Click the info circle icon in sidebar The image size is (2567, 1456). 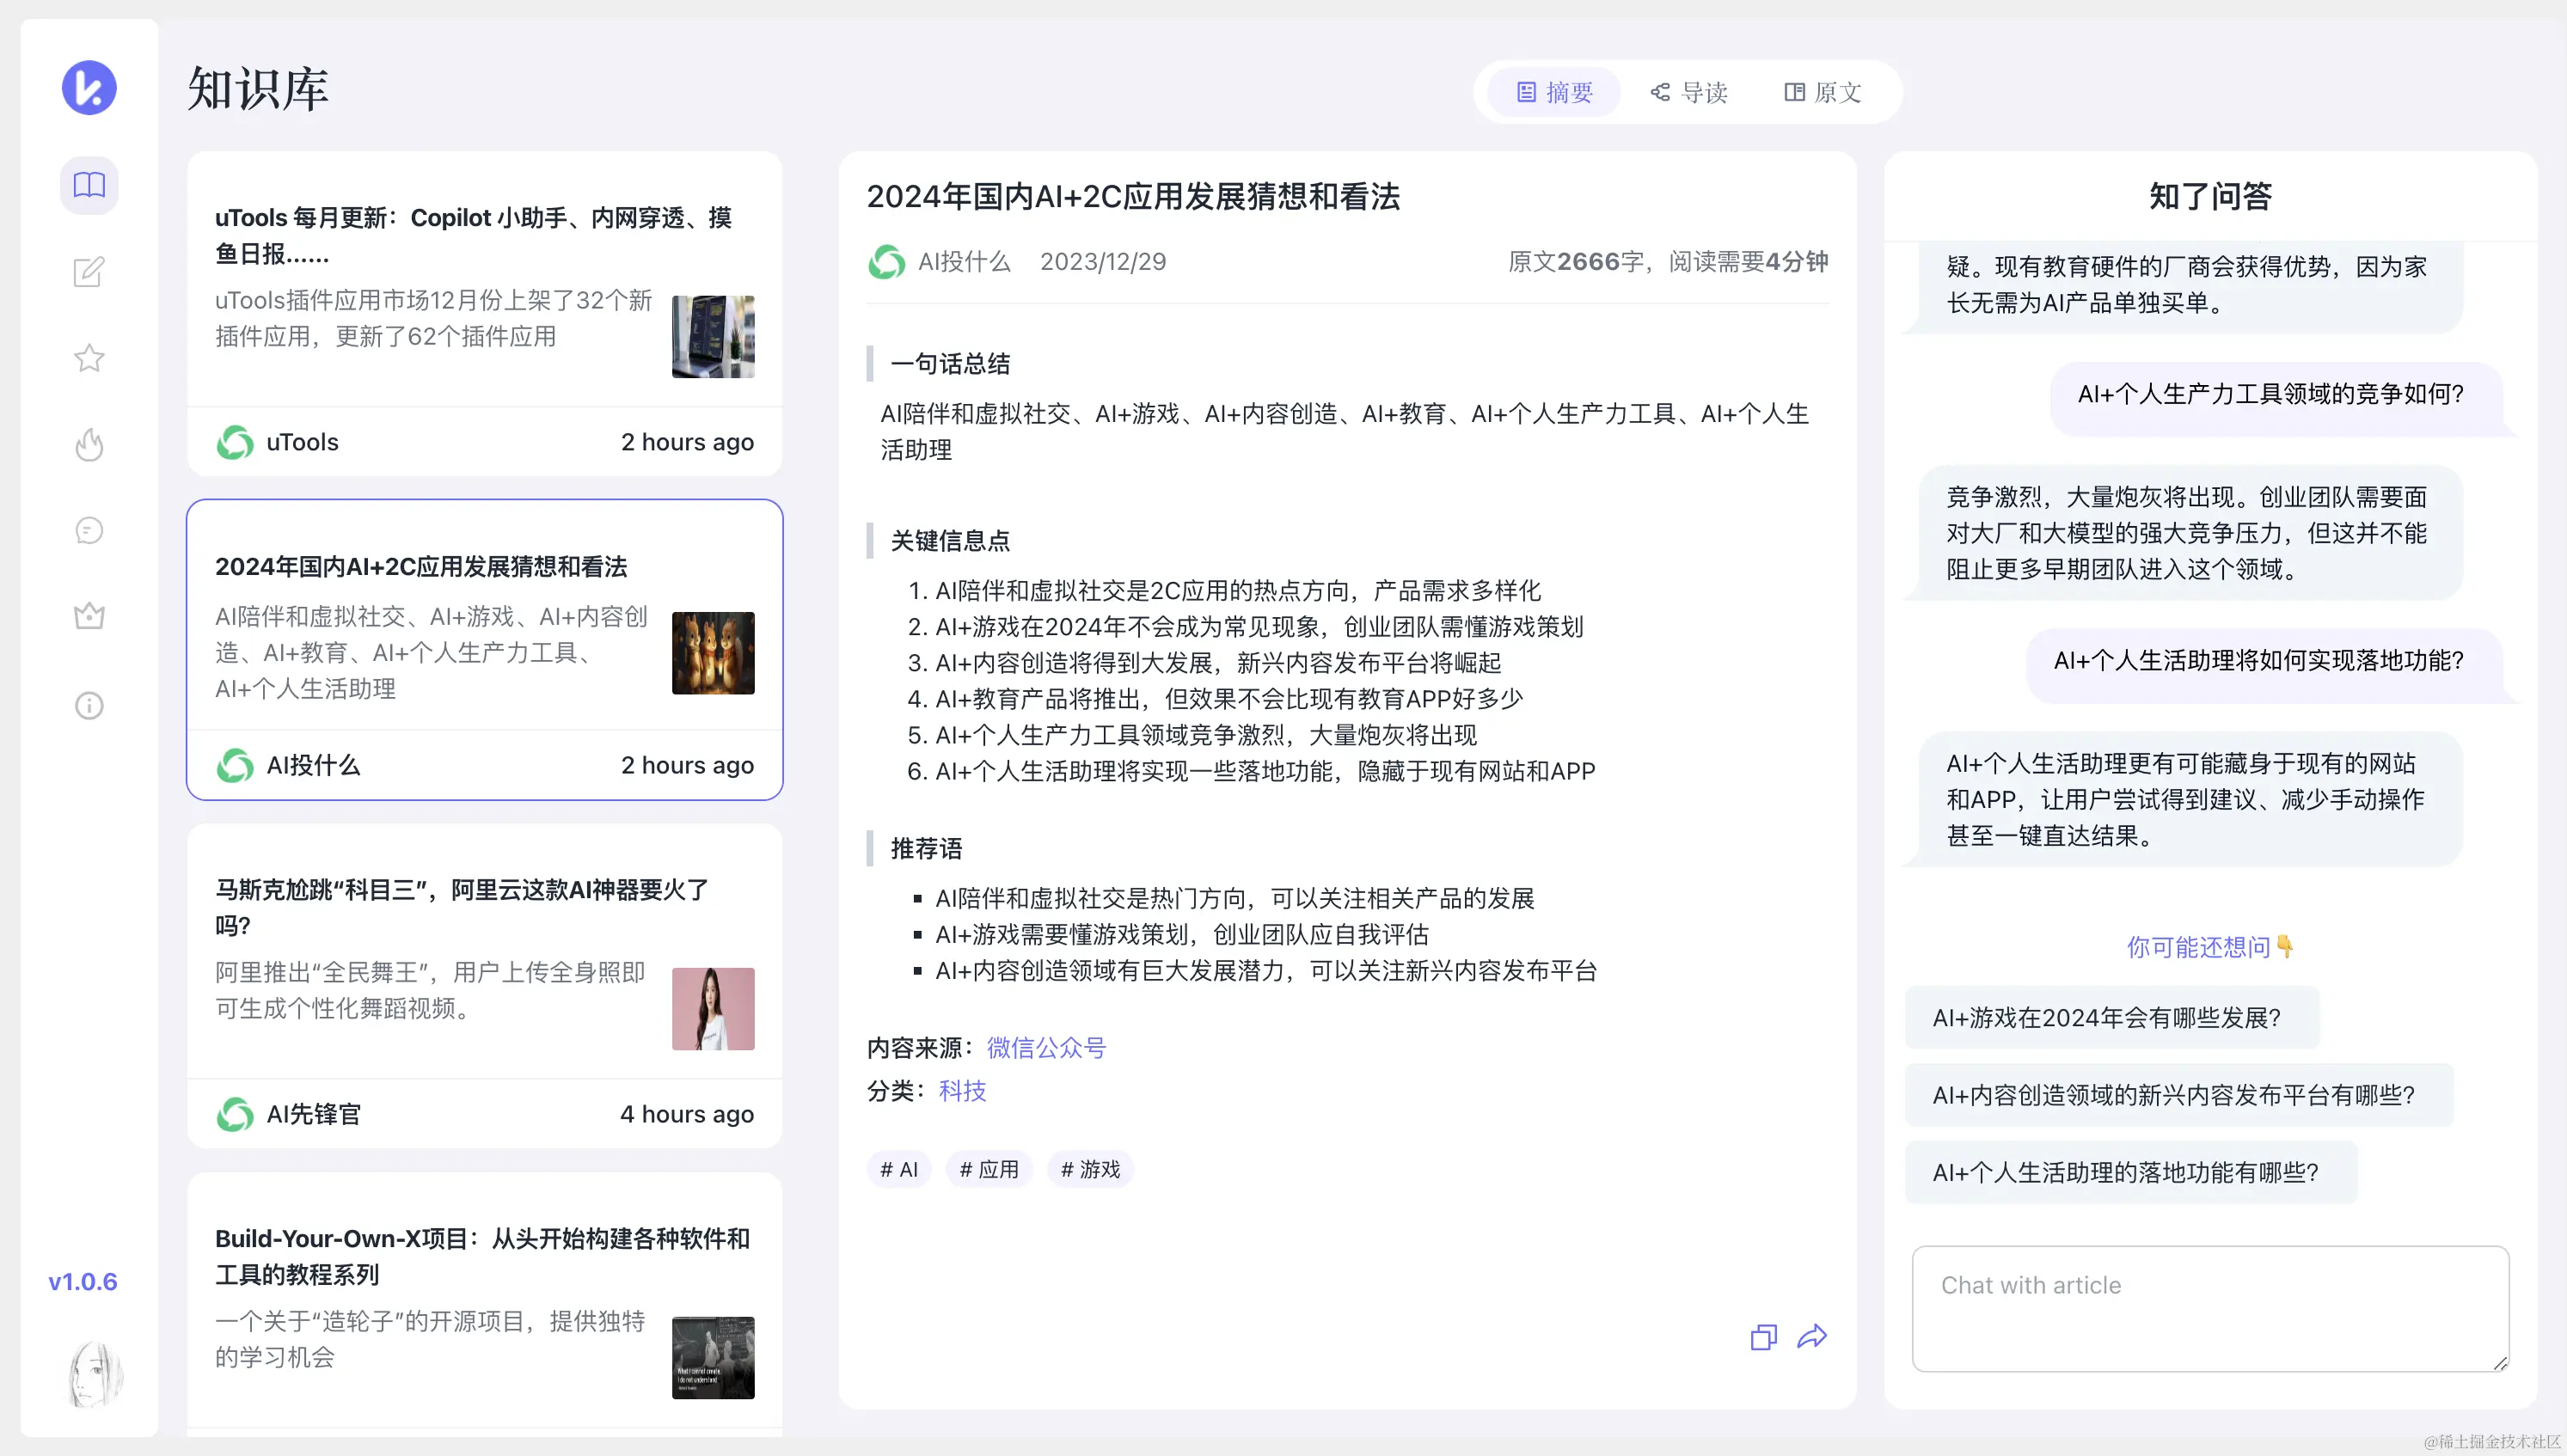89,706
